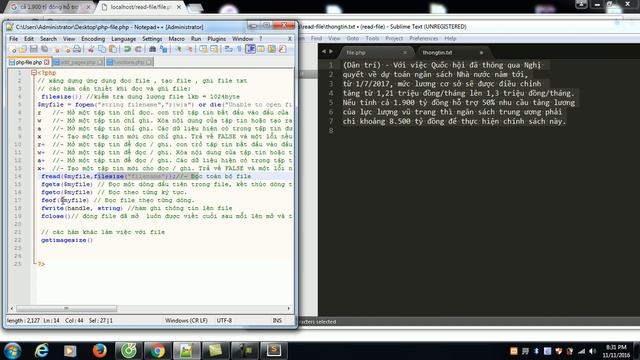The height and width of the screenshot is (360, 640).
Task: Click the Print icon in Notepad++ toolbar
Action: pyautogui.click(x=77, y=49)
